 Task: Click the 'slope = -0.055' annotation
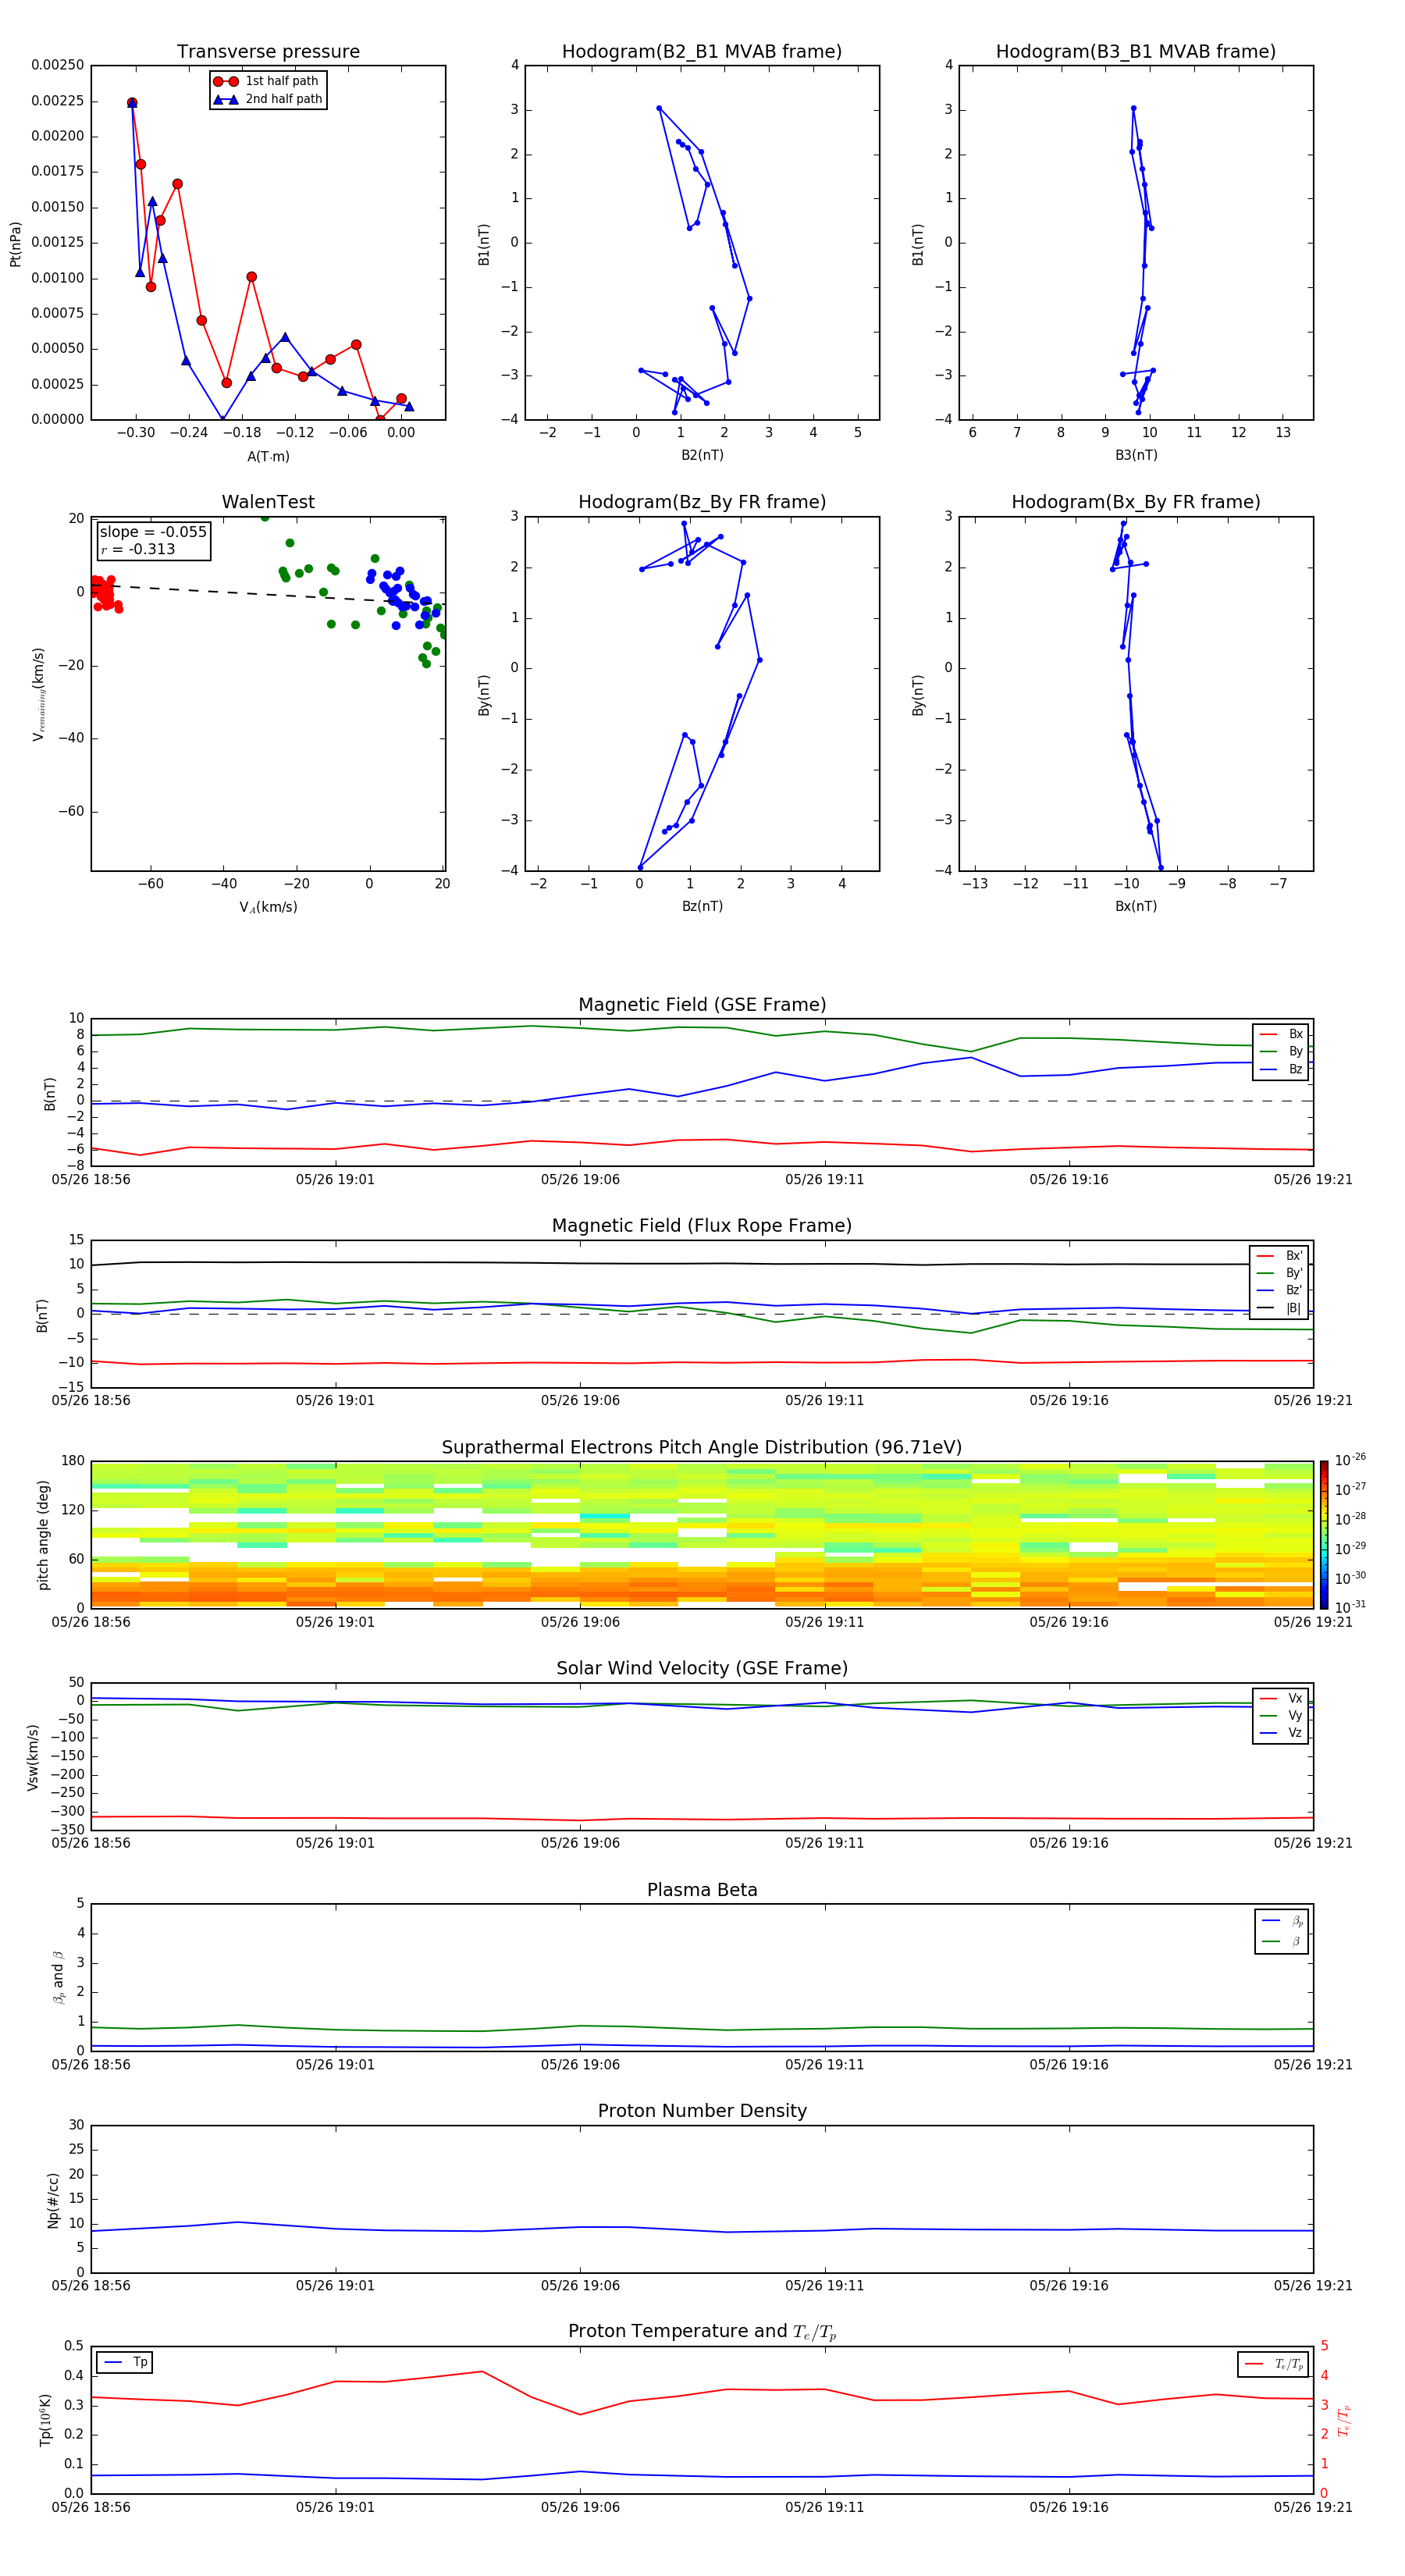pyautogui.click(x=153, y=532)
